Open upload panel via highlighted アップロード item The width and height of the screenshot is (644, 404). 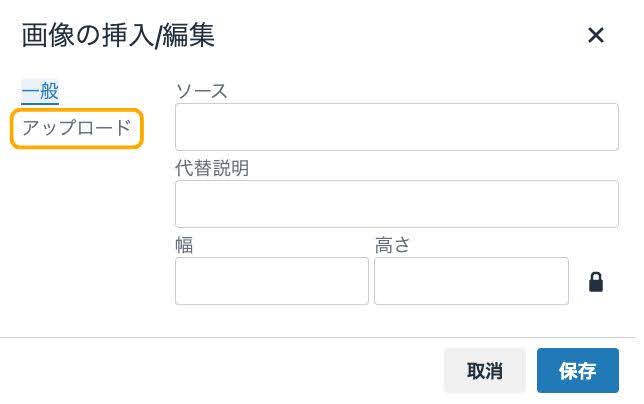pyautogui.click(x=77, y=128)
